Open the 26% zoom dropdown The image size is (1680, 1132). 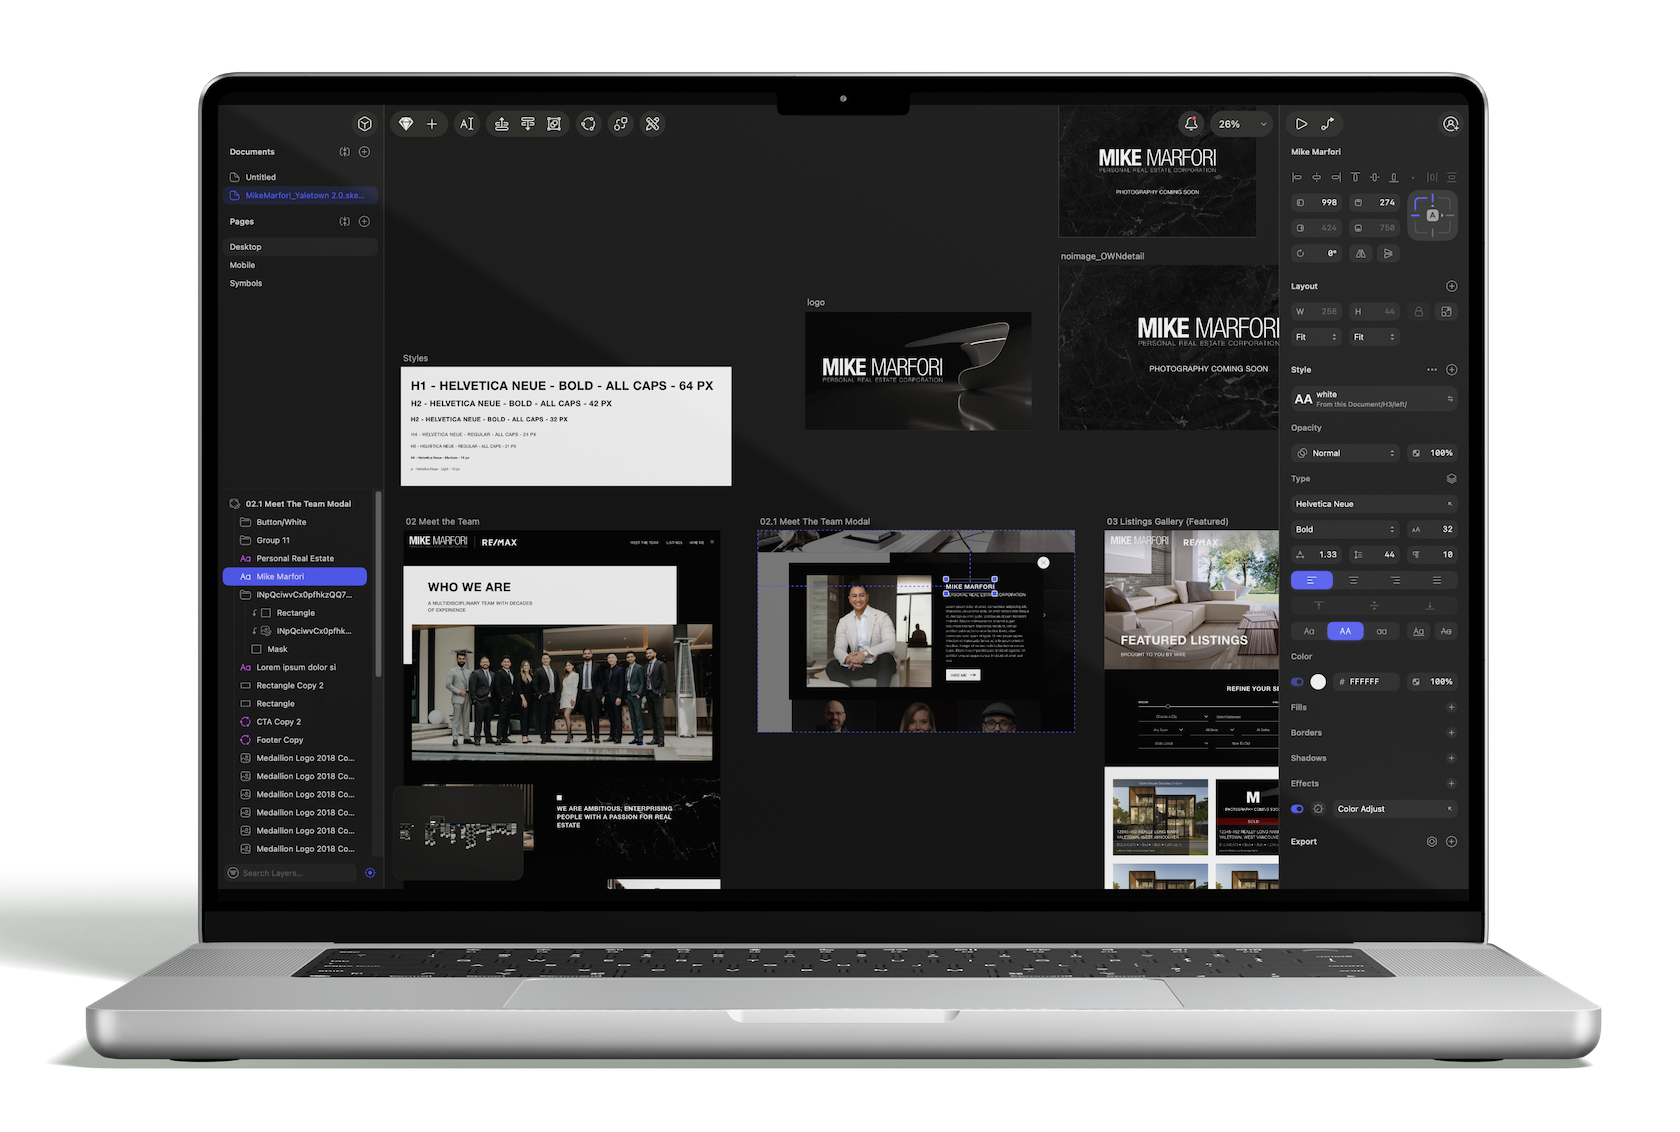(x=1240, y=124)
